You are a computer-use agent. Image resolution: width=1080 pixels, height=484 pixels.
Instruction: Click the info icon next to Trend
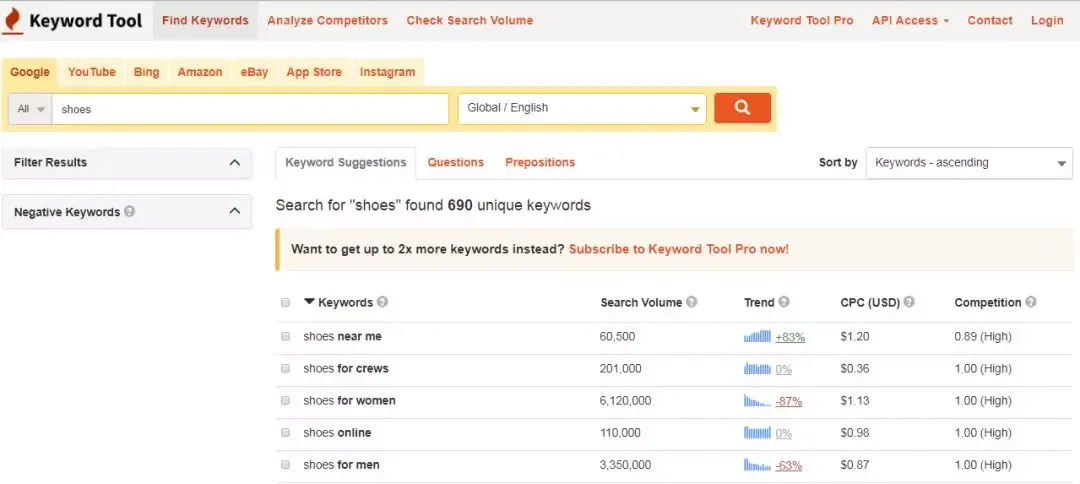pyautogui.click(x=784, y=302)
